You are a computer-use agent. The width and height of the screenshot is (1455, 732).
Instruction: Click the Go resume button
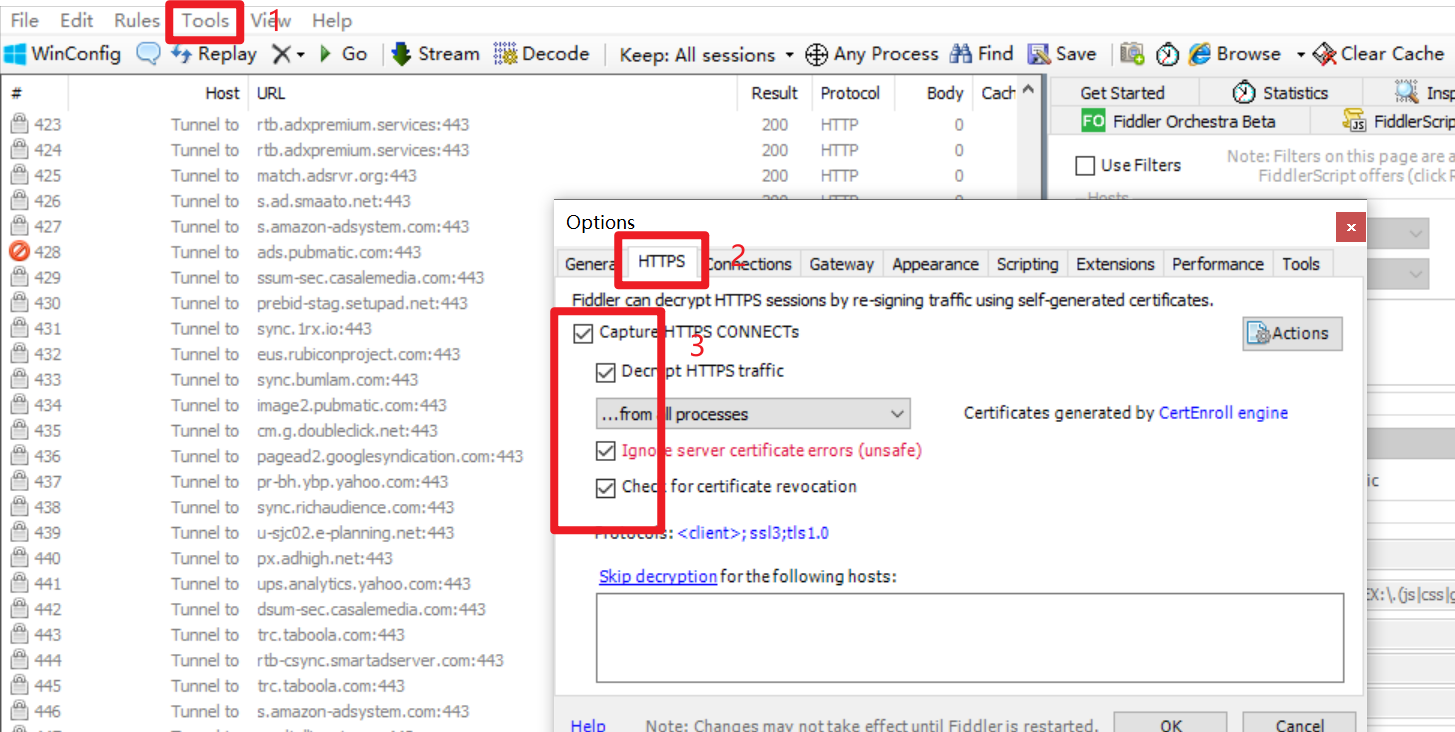point(343,54)
